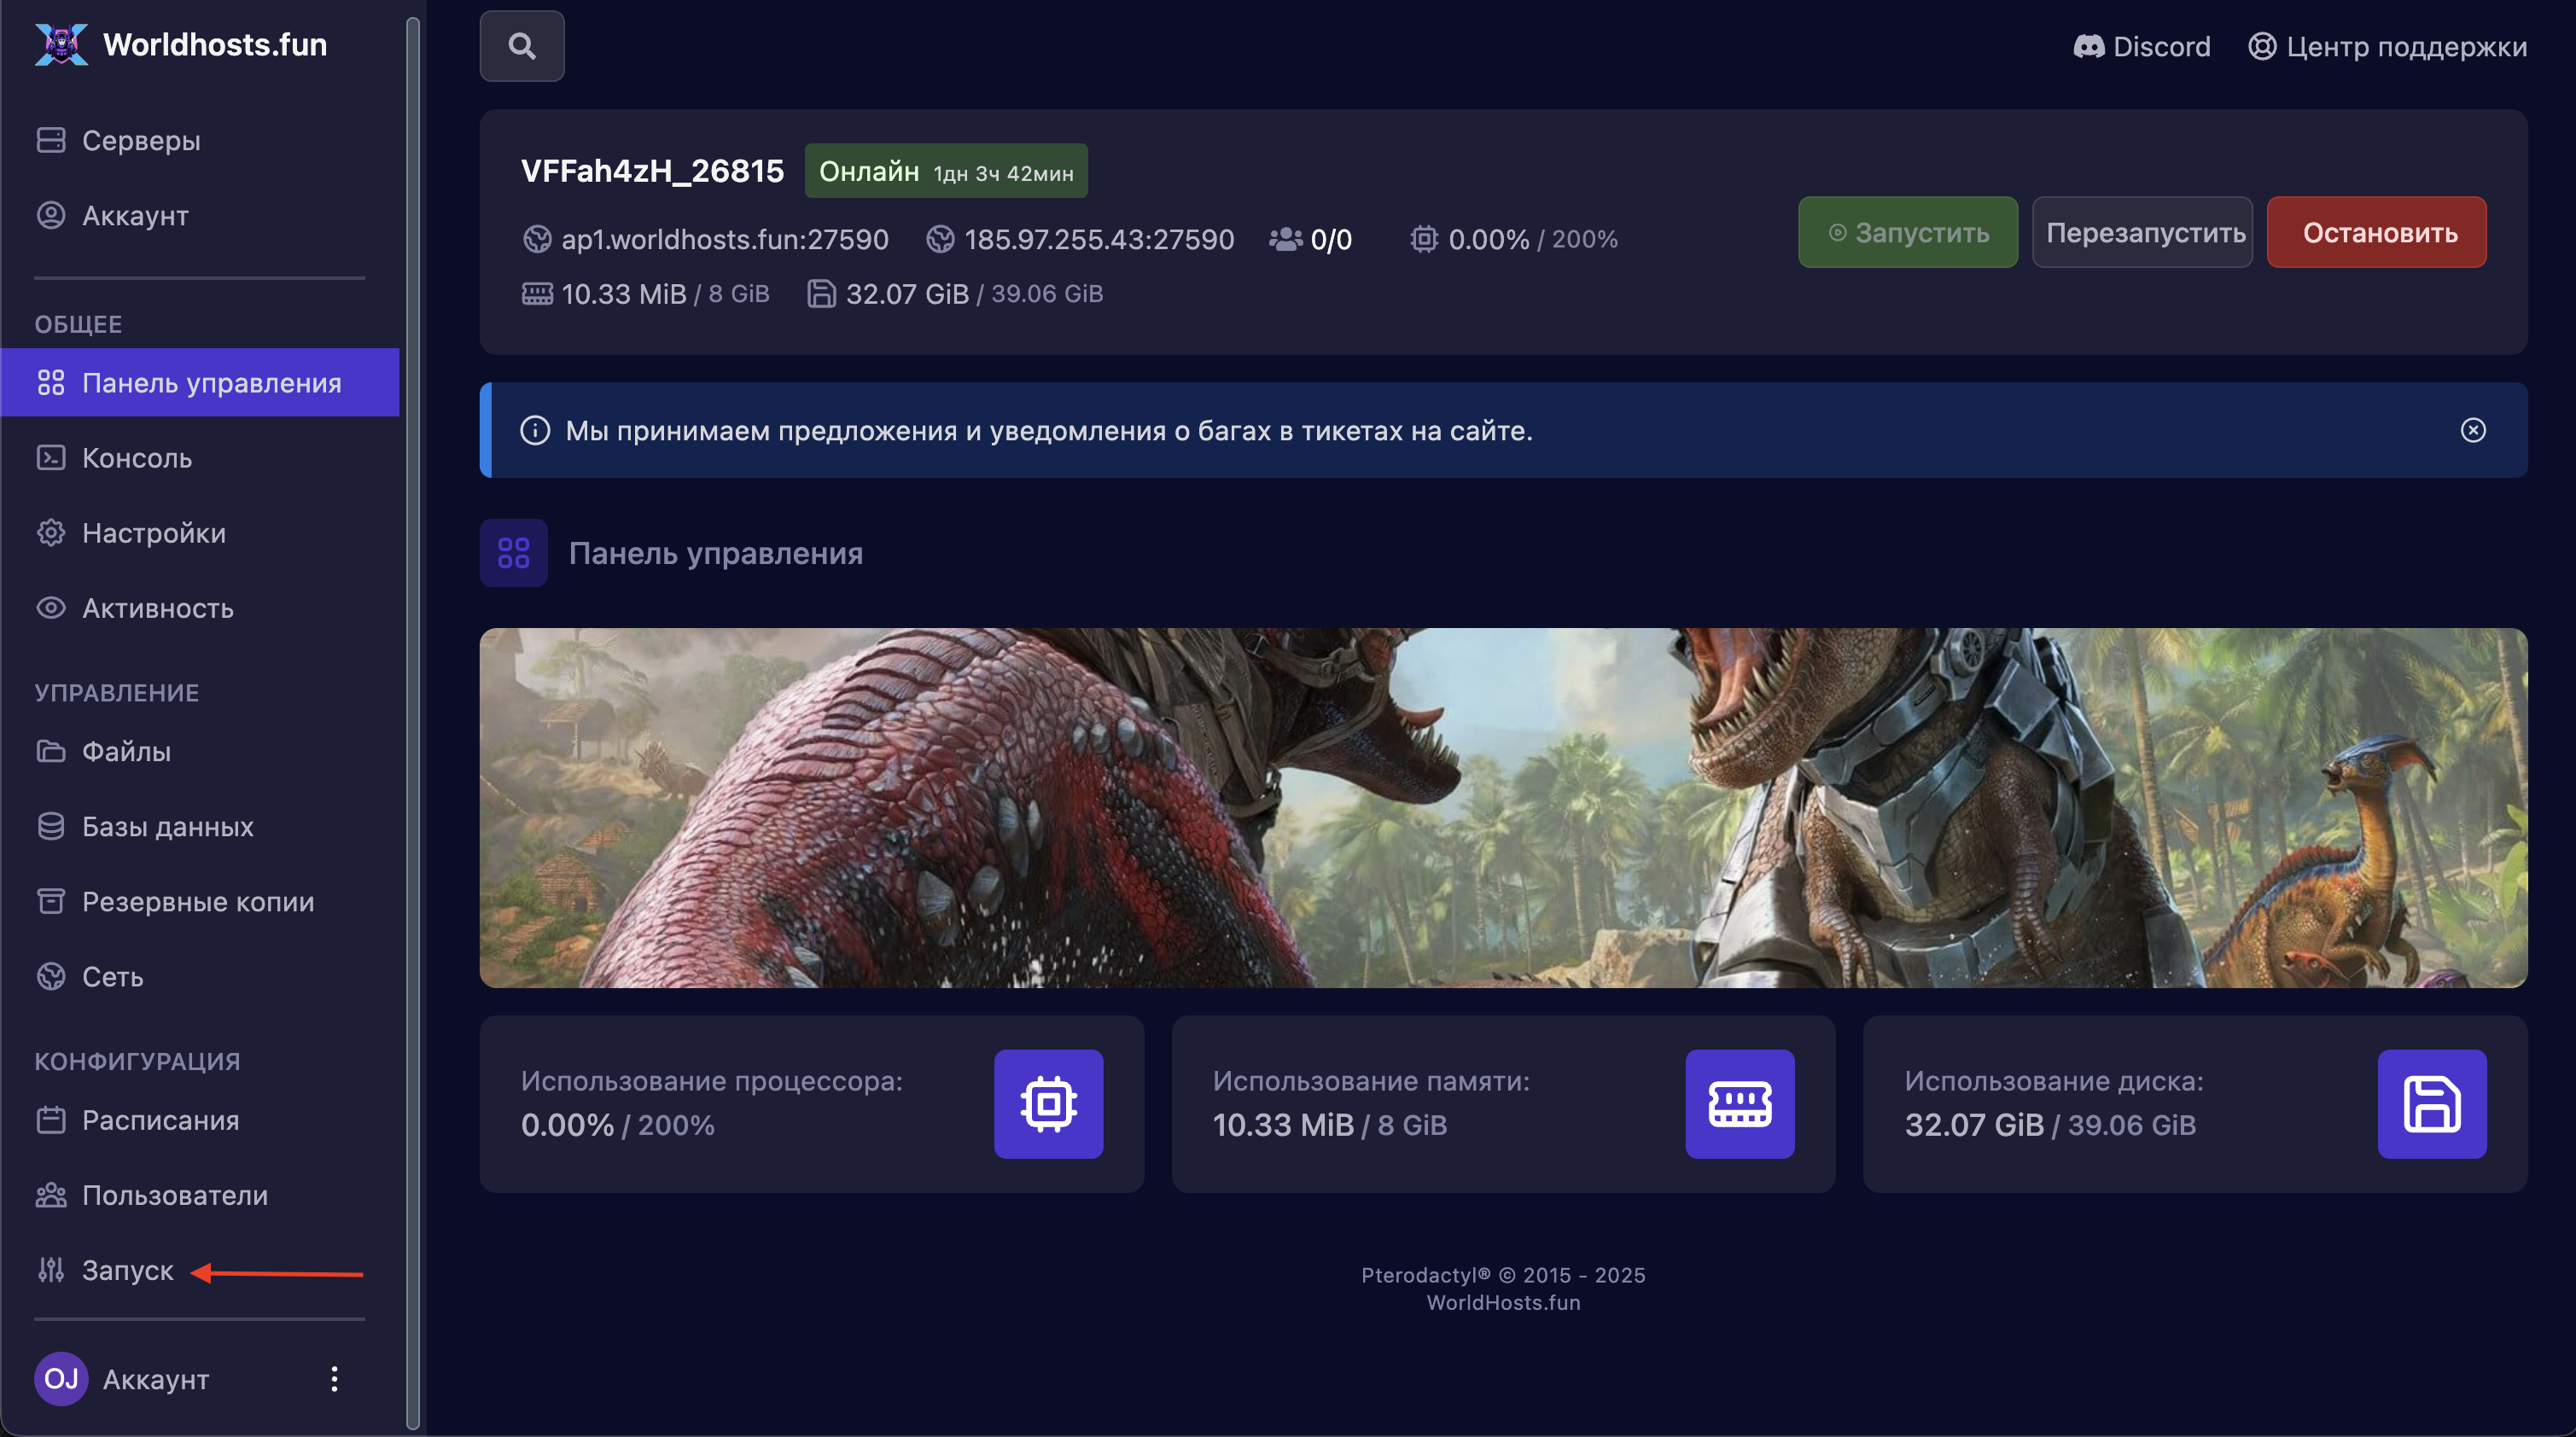Viewport: 2576px width, 1437px height.
Task: Click the Панель управления grid icon heading
Action: click(513, 553)
